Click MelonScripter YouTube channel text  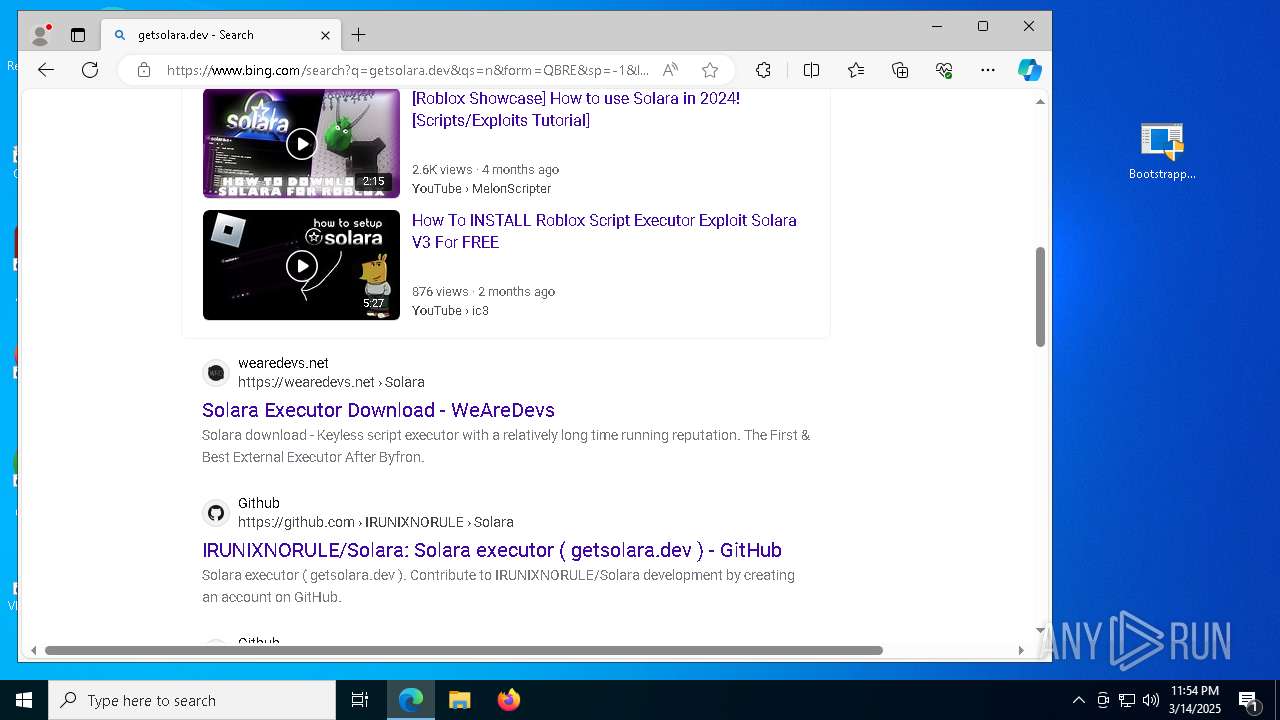click(512, 188)
